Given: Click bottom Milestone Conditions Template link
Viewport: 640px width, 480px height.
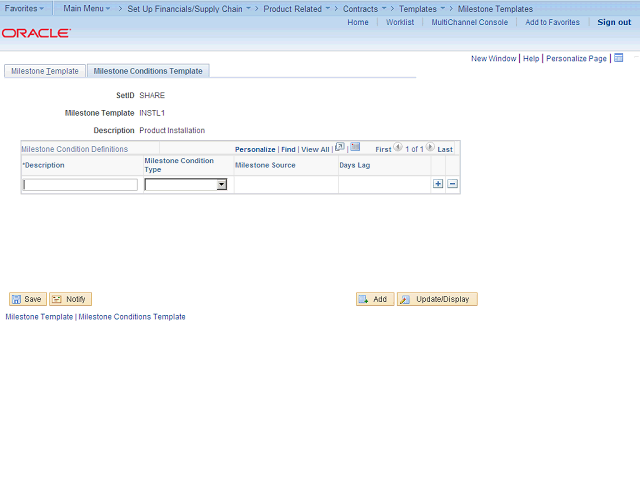Looking at the screenshot, I should pyautogui.click(x=132, y=317).
